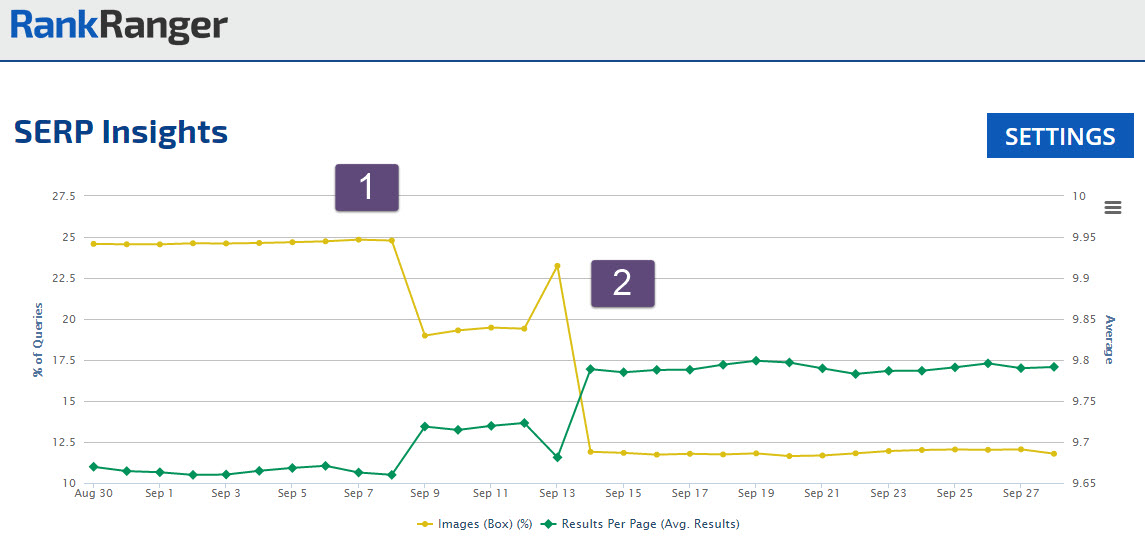Click the green diamond data point on Sep 9

pos(425,426)
